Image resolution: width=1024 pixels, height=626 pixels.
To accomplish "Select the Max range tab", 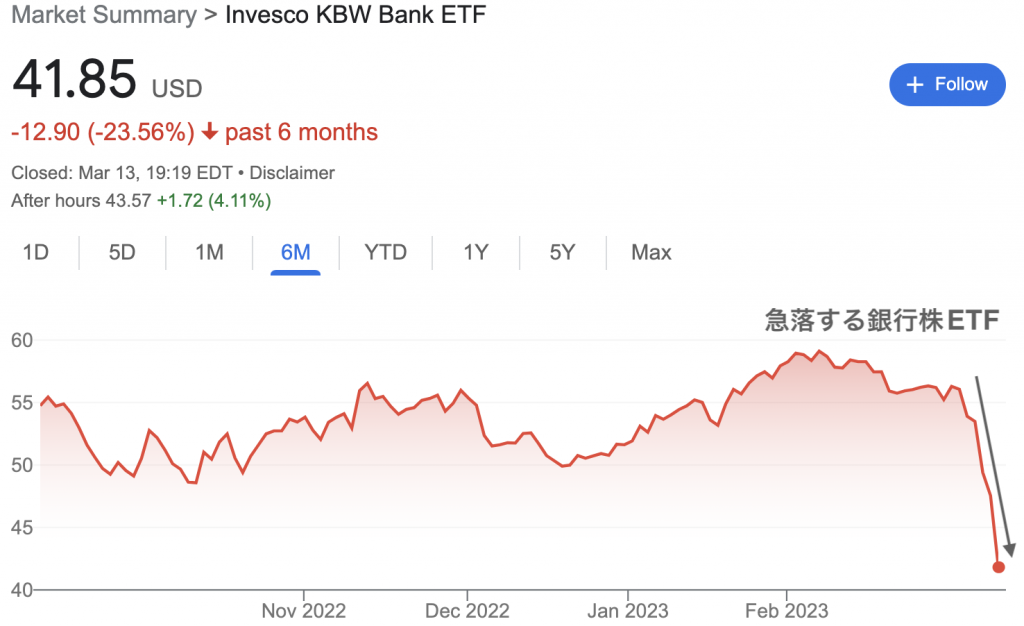I will point(651,252).
